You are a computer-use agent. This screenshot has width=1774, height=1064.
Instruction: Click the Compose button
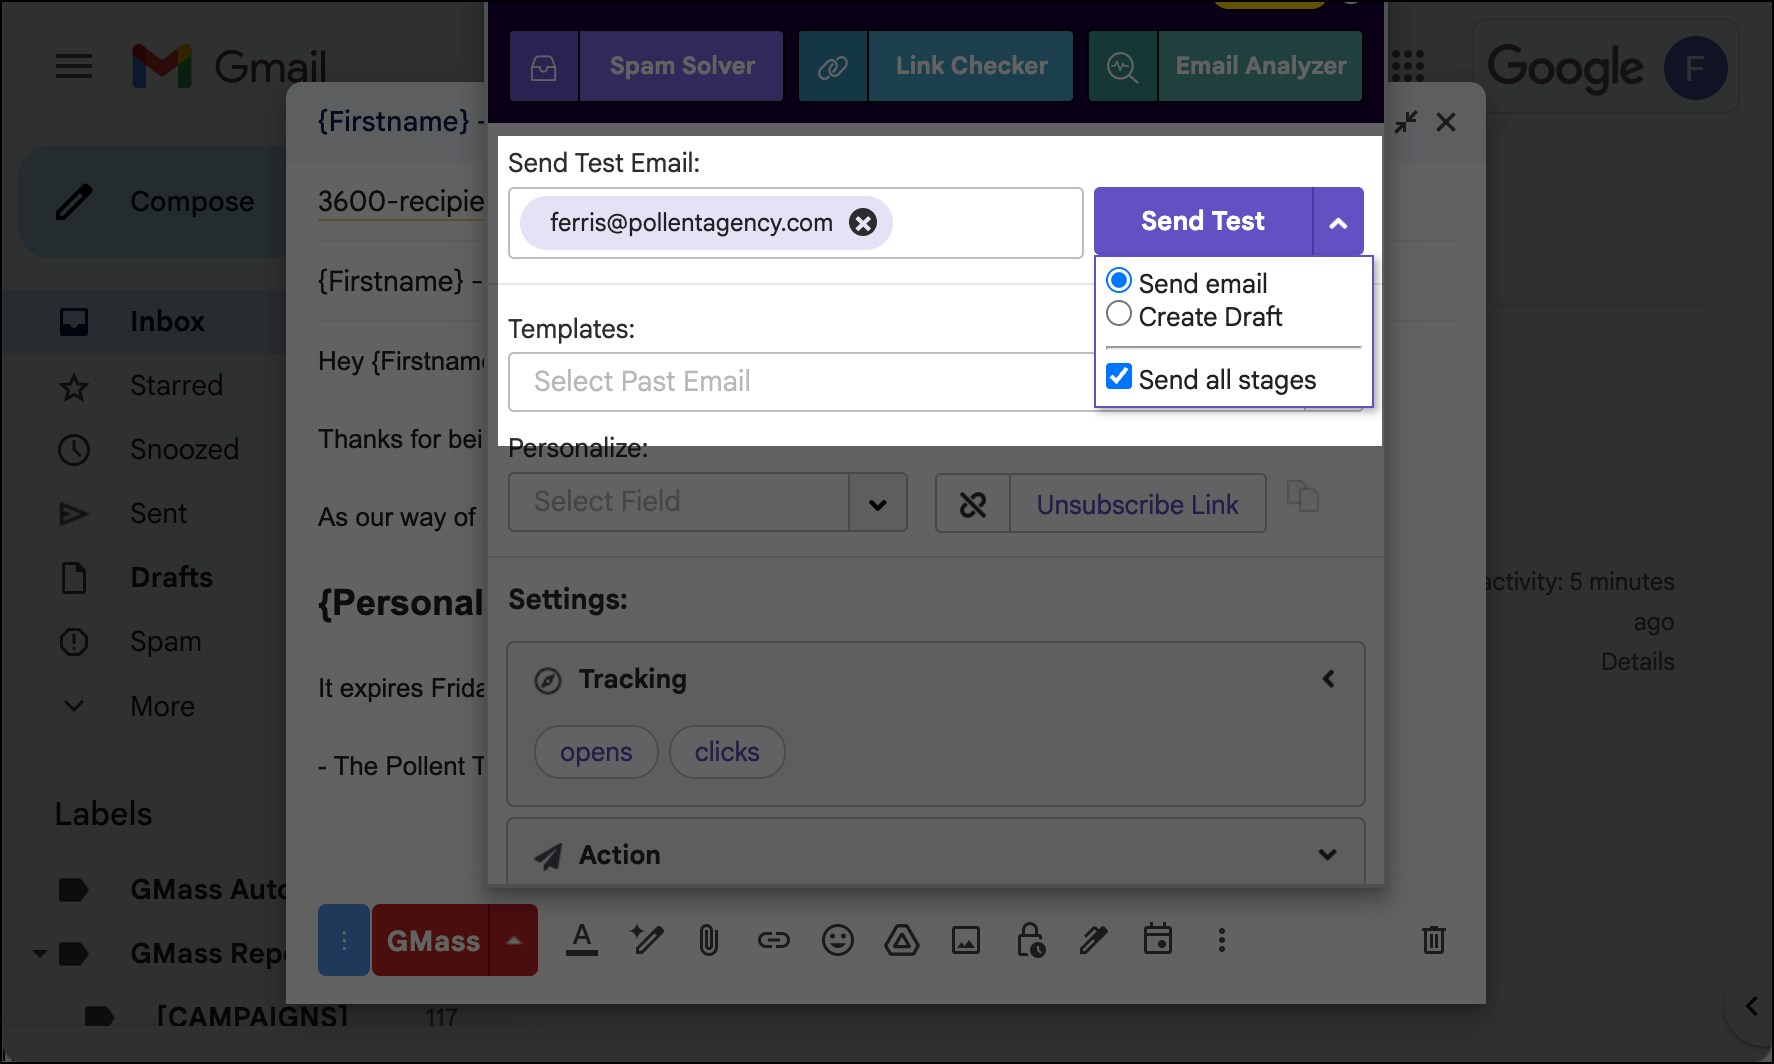(152, 202)
